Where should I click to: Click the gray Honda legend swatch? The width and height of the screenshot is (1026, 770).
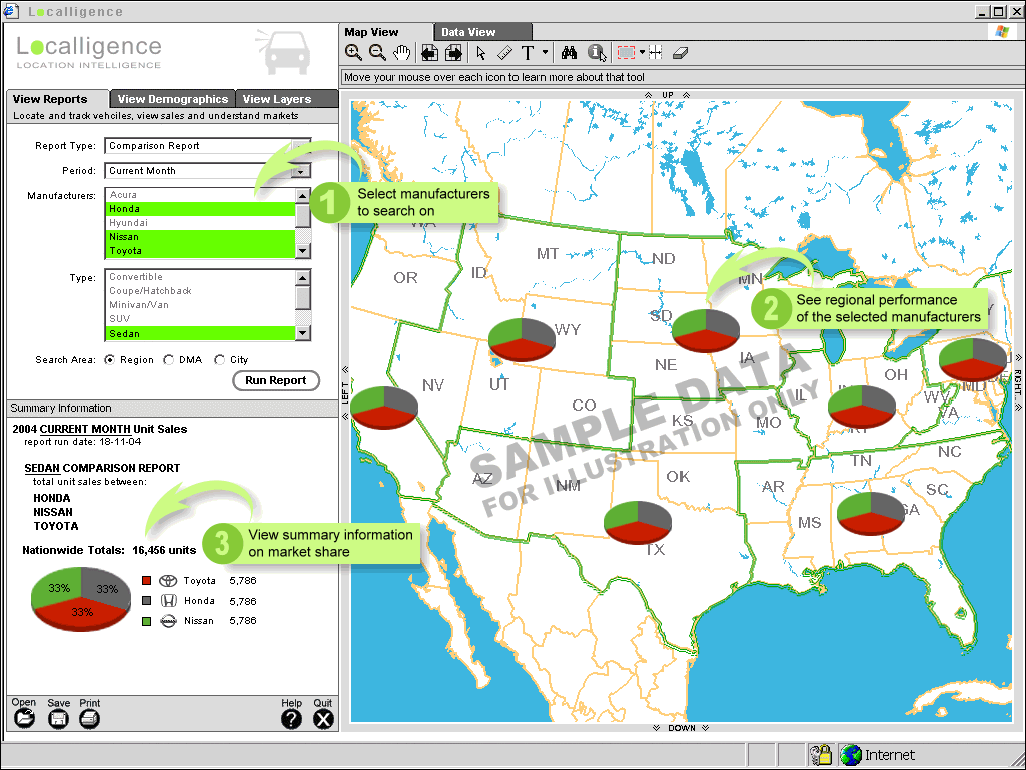point(147,601)
